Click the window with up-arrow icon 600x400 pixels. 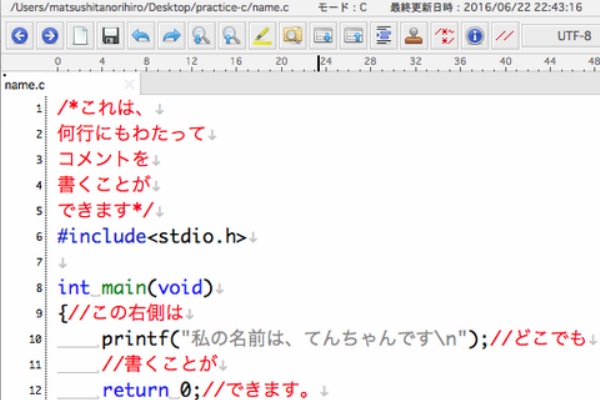353,36
